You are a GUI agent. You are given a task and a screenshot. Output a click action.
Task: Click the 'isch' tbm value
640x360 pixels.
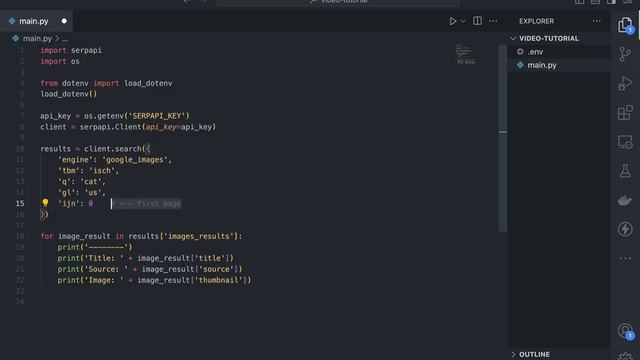(x=102, y=171)
